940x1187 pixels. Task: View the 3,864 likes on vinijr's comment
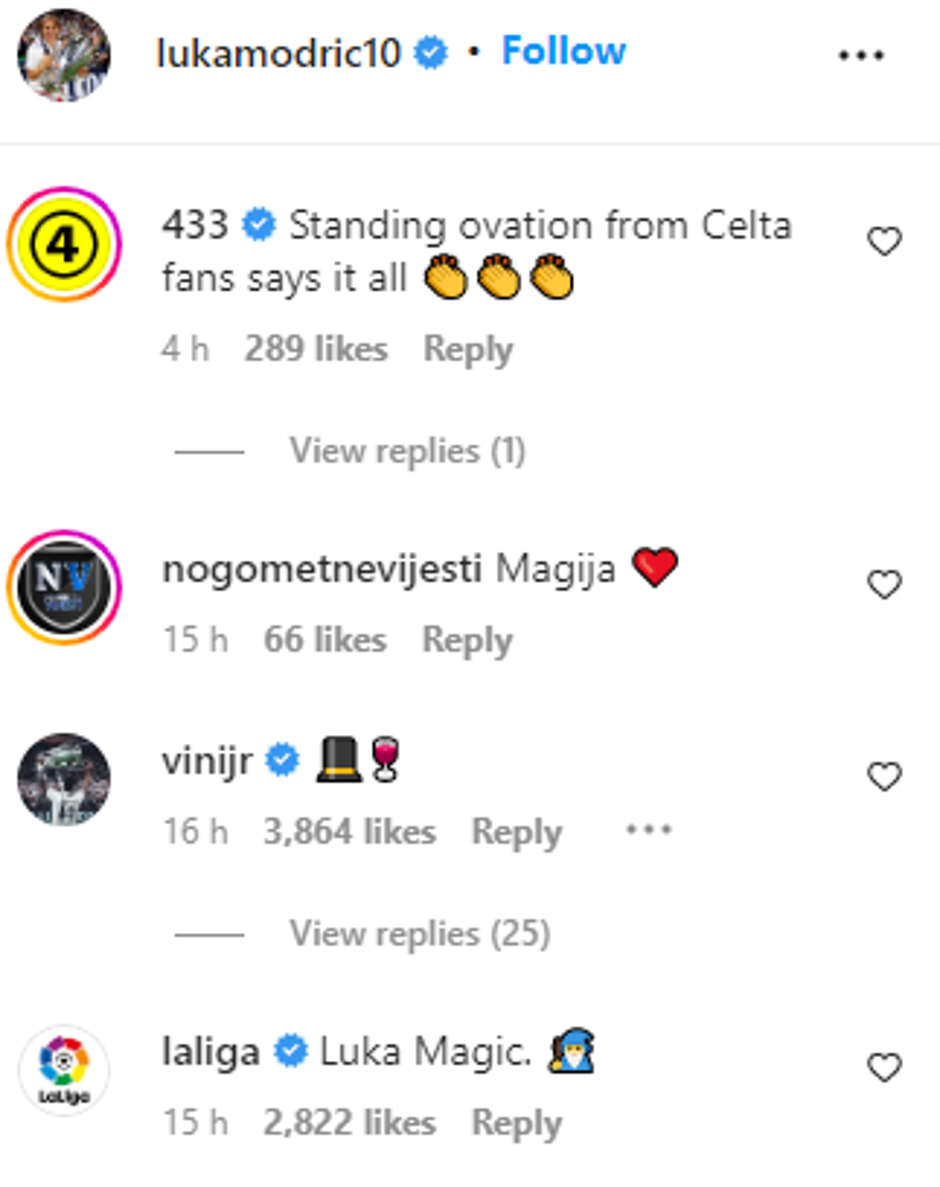pyautogui.click(x=349, y=832)
